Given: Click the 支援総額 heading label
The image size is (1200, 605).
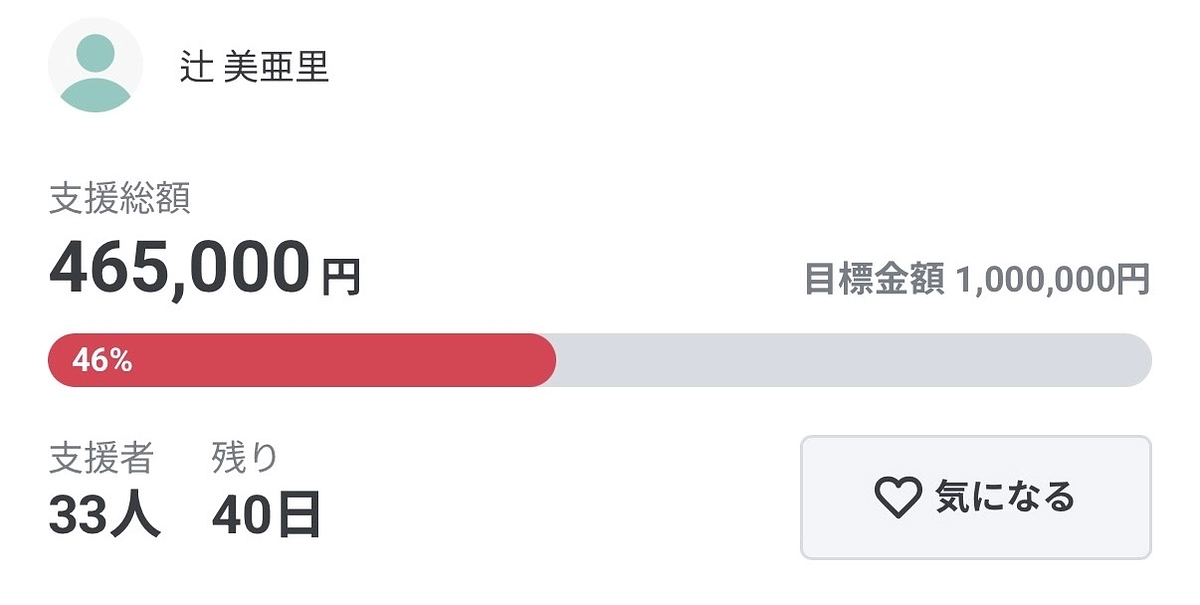Looking at the screenshot, I should [120, 198].
